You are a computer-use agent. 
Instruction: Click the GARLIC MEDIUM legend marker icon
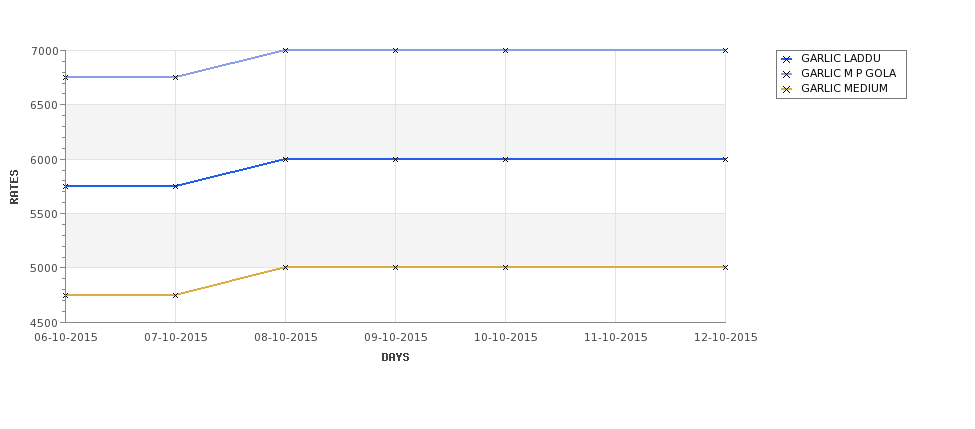[787, 89]
